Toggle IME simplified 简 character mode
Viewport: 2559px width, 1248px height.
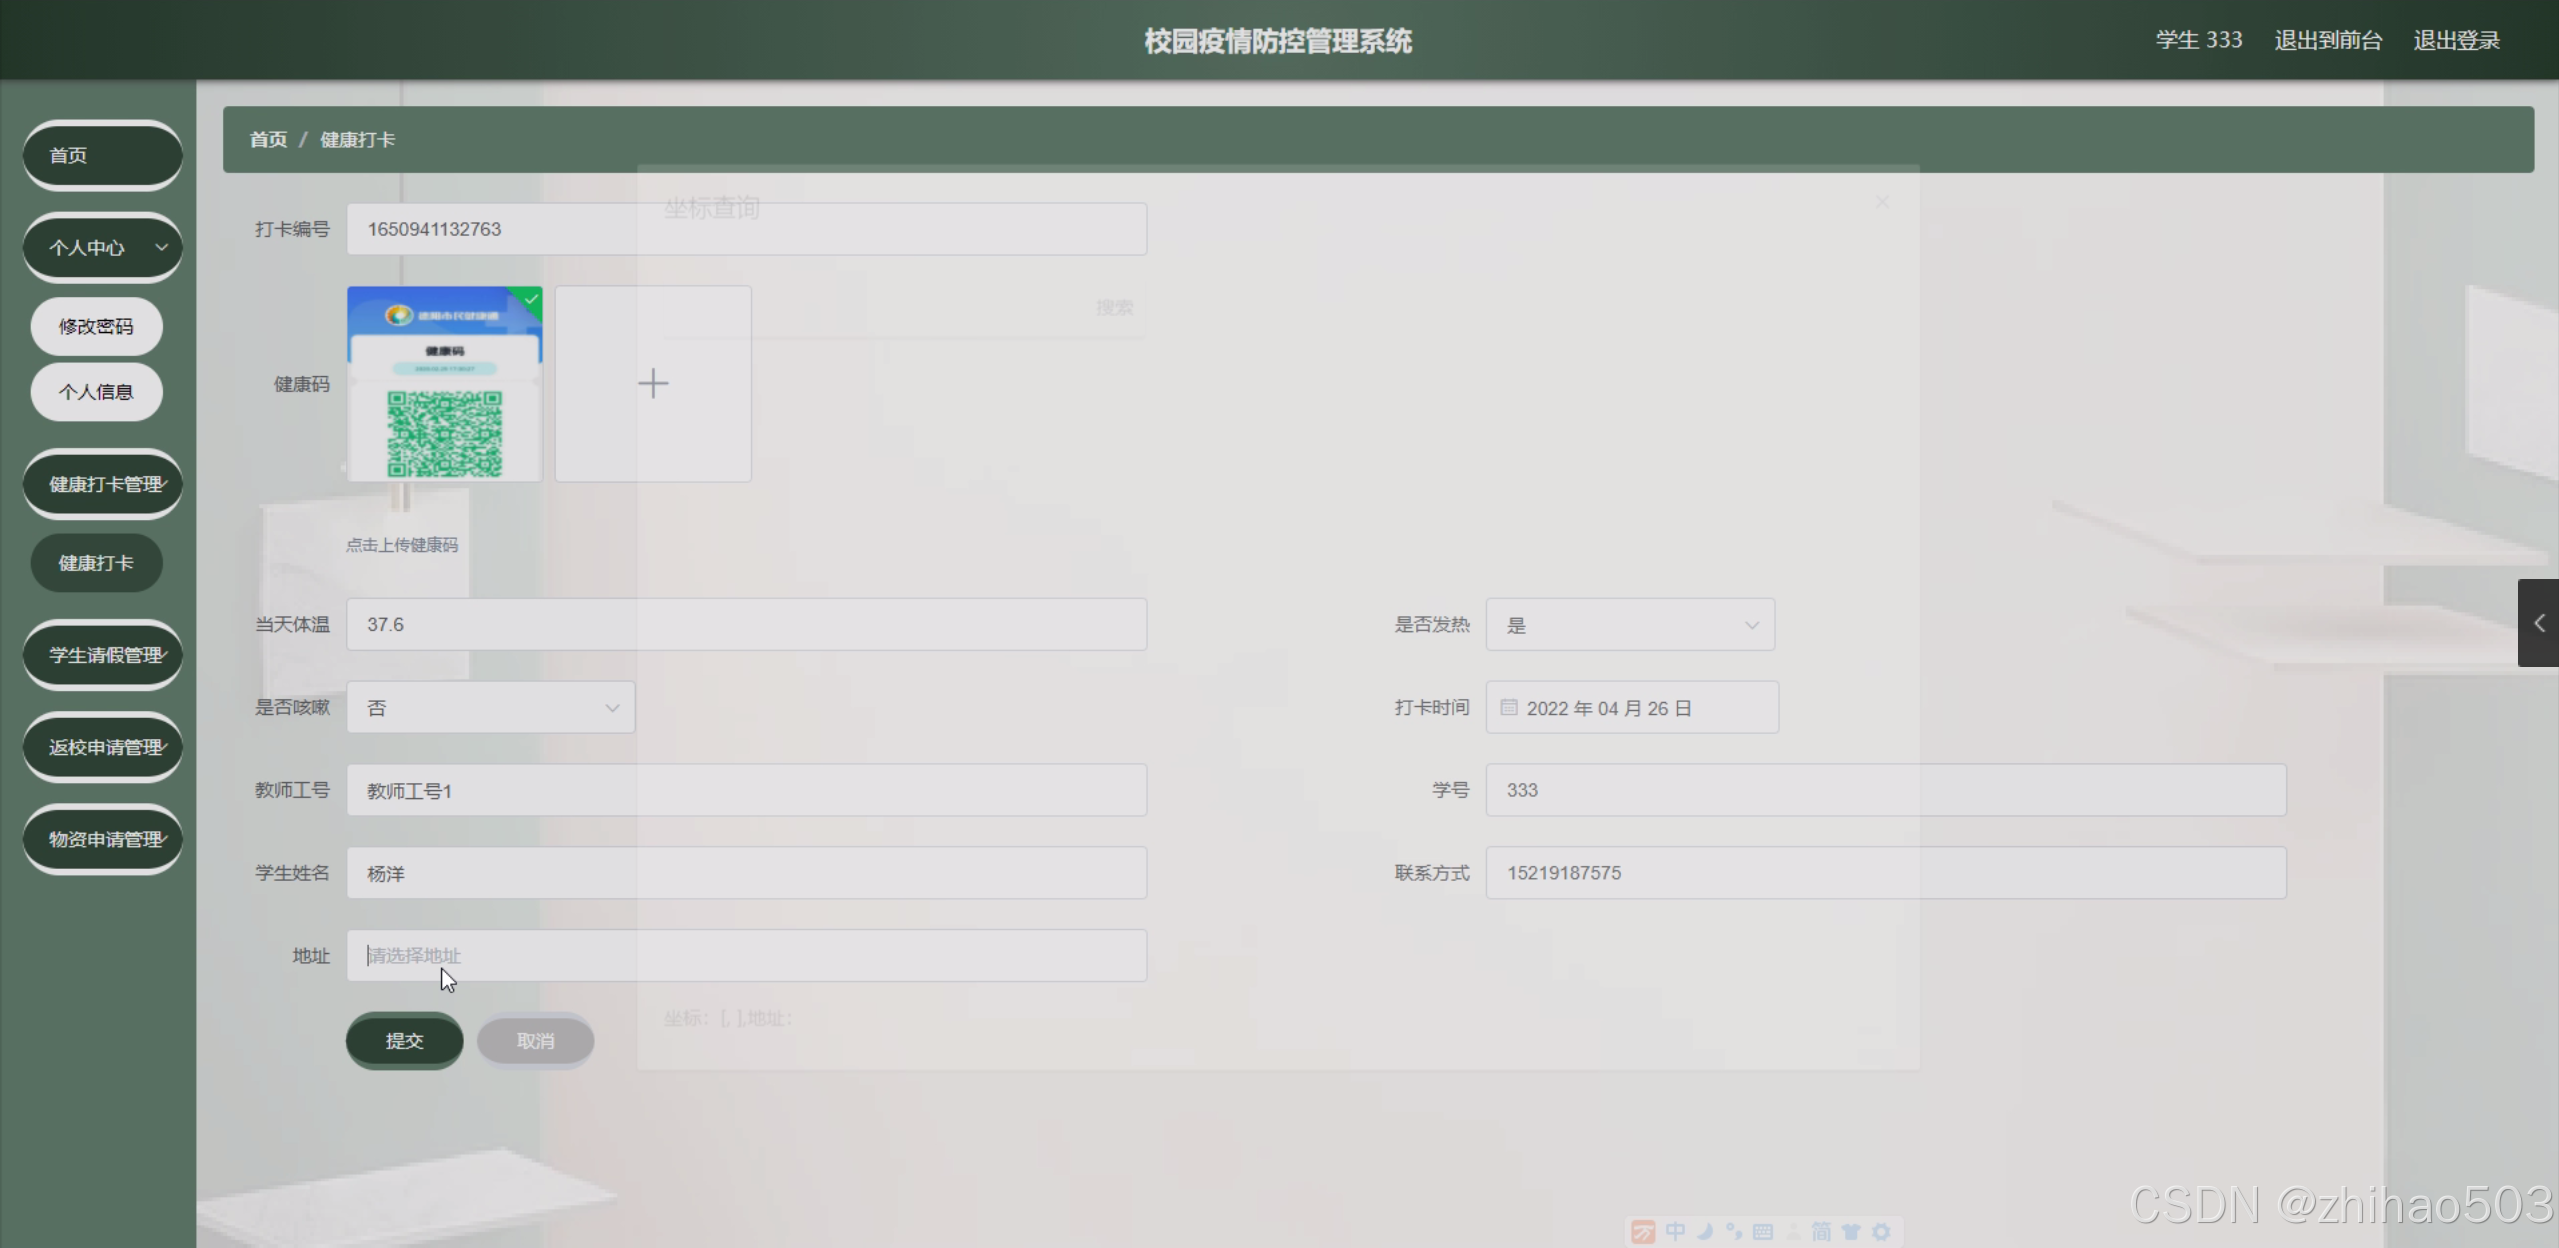pos(1821,1232)
